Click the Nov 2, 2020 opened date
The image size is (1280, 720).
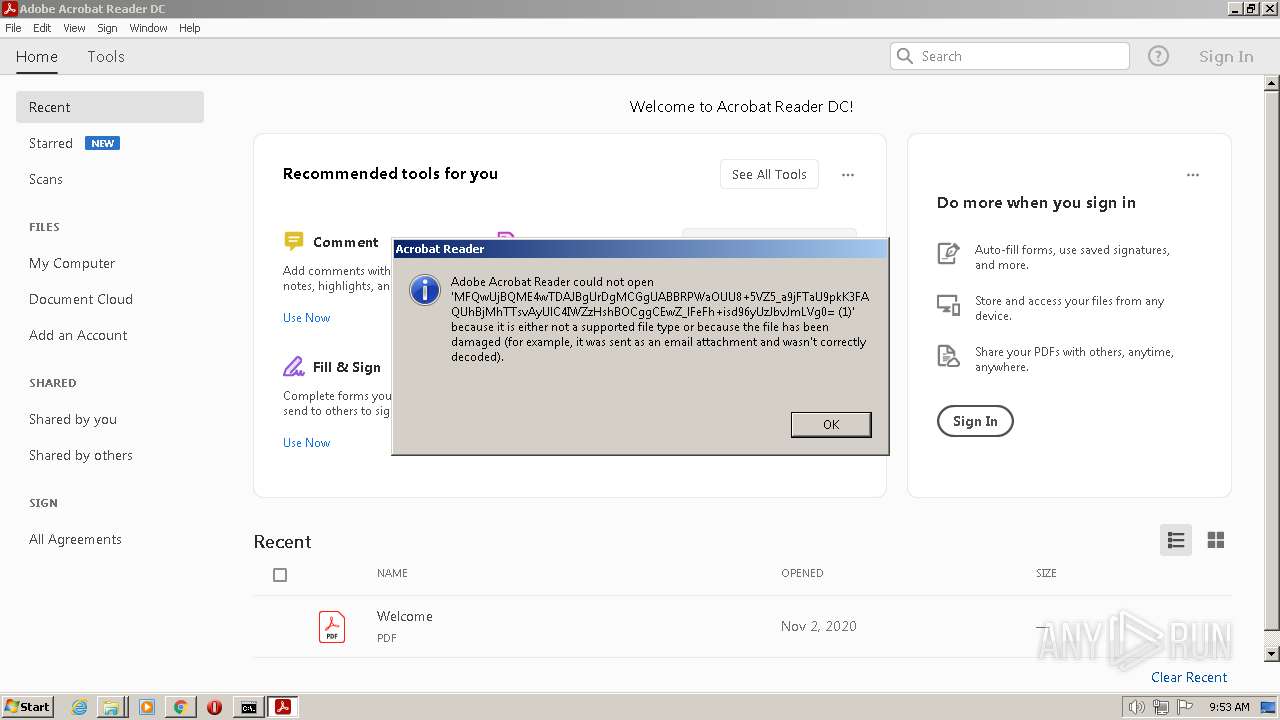tap(819, 626)
